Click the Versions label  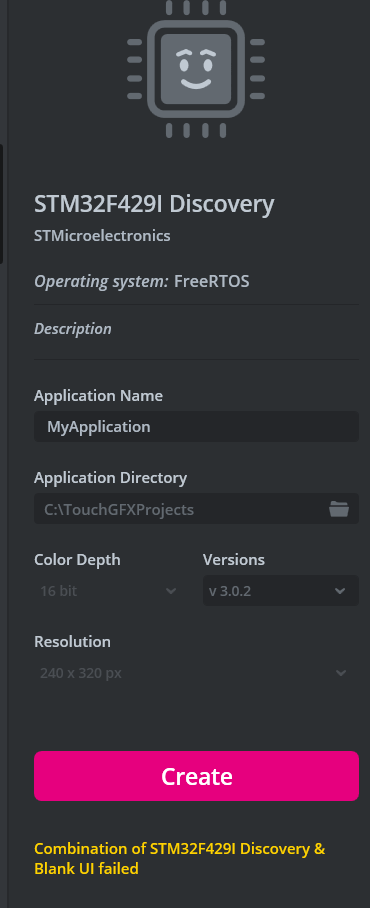tap(233, 559)
